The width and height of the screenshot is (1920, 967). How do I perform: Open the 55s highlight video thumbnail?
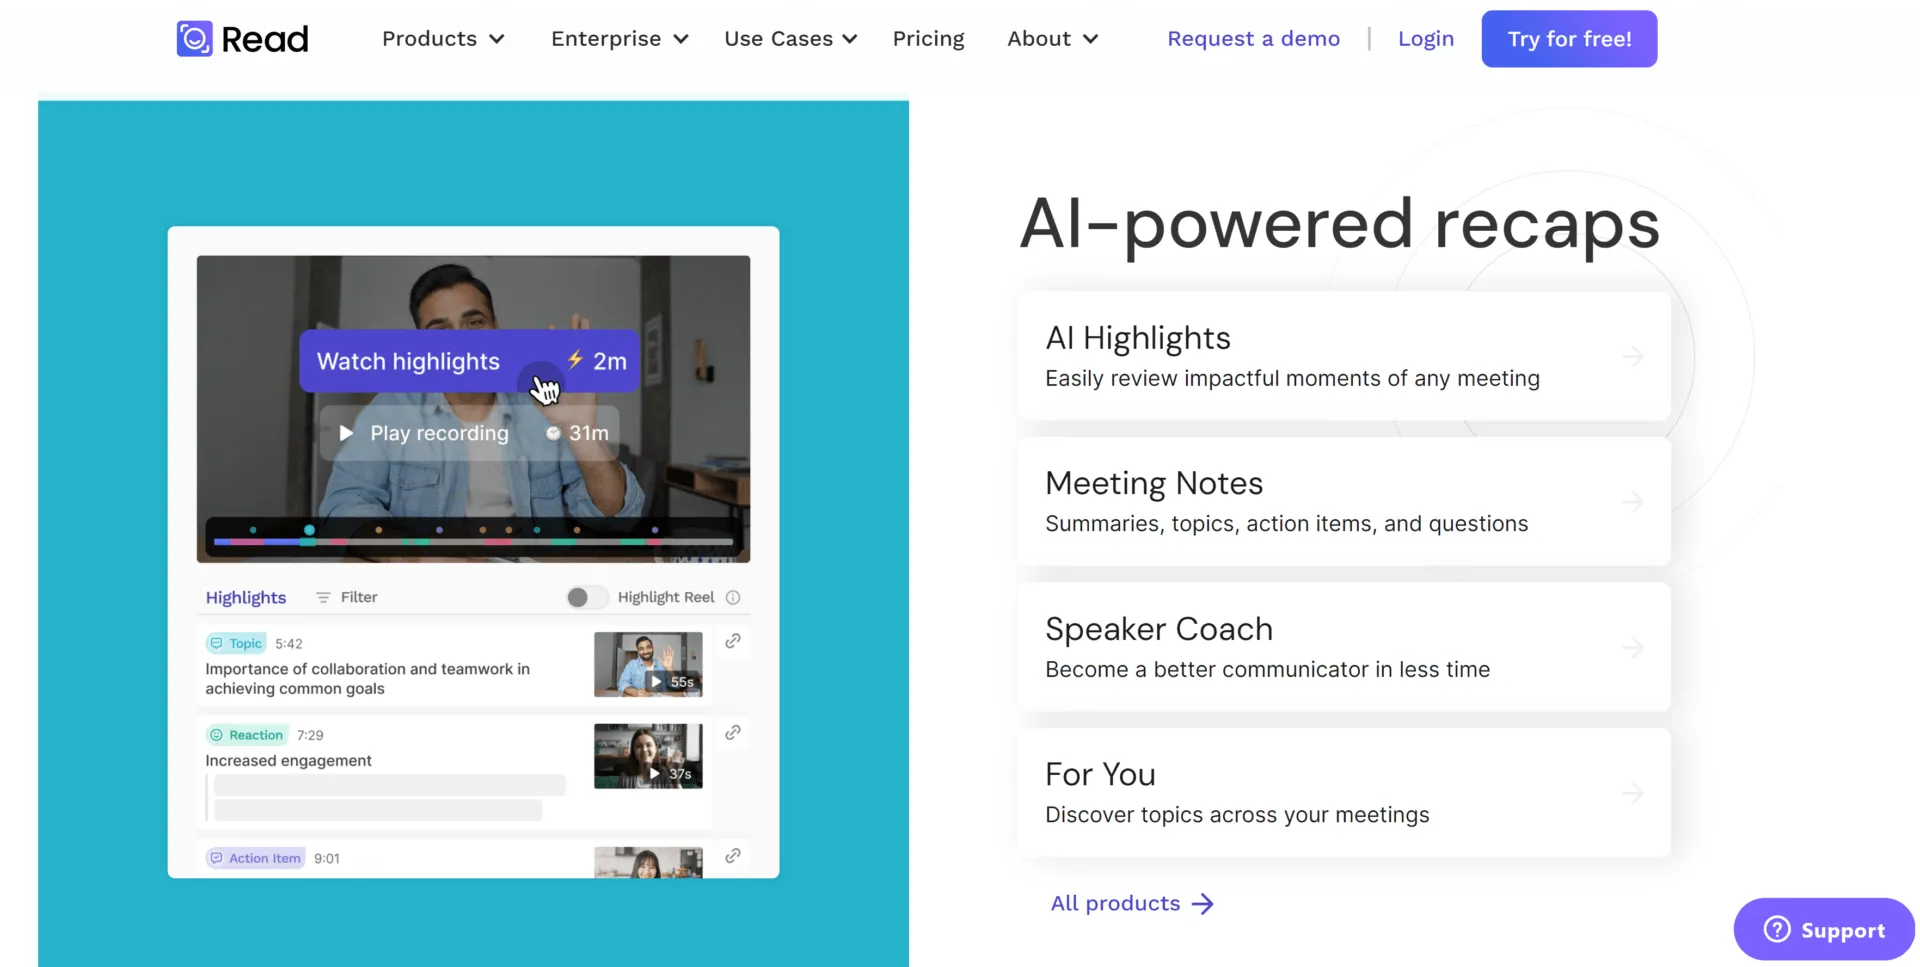648,664
